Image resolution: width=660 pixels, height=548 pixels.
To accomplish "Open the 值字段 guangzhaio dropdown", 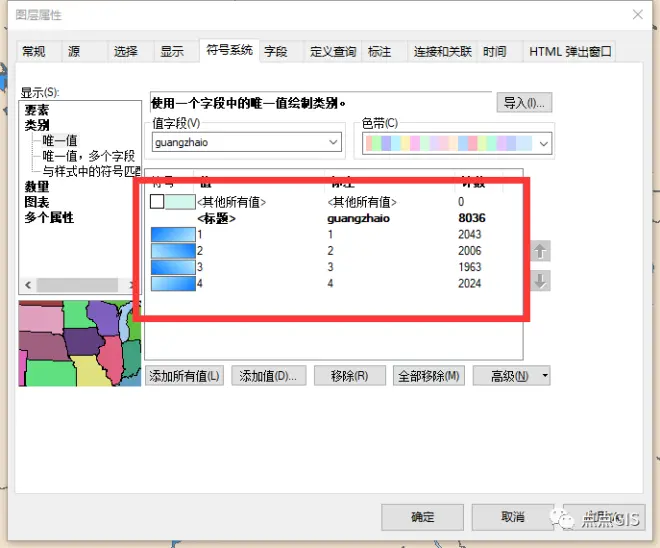I will pyautogui.click(x=333, y=142).
